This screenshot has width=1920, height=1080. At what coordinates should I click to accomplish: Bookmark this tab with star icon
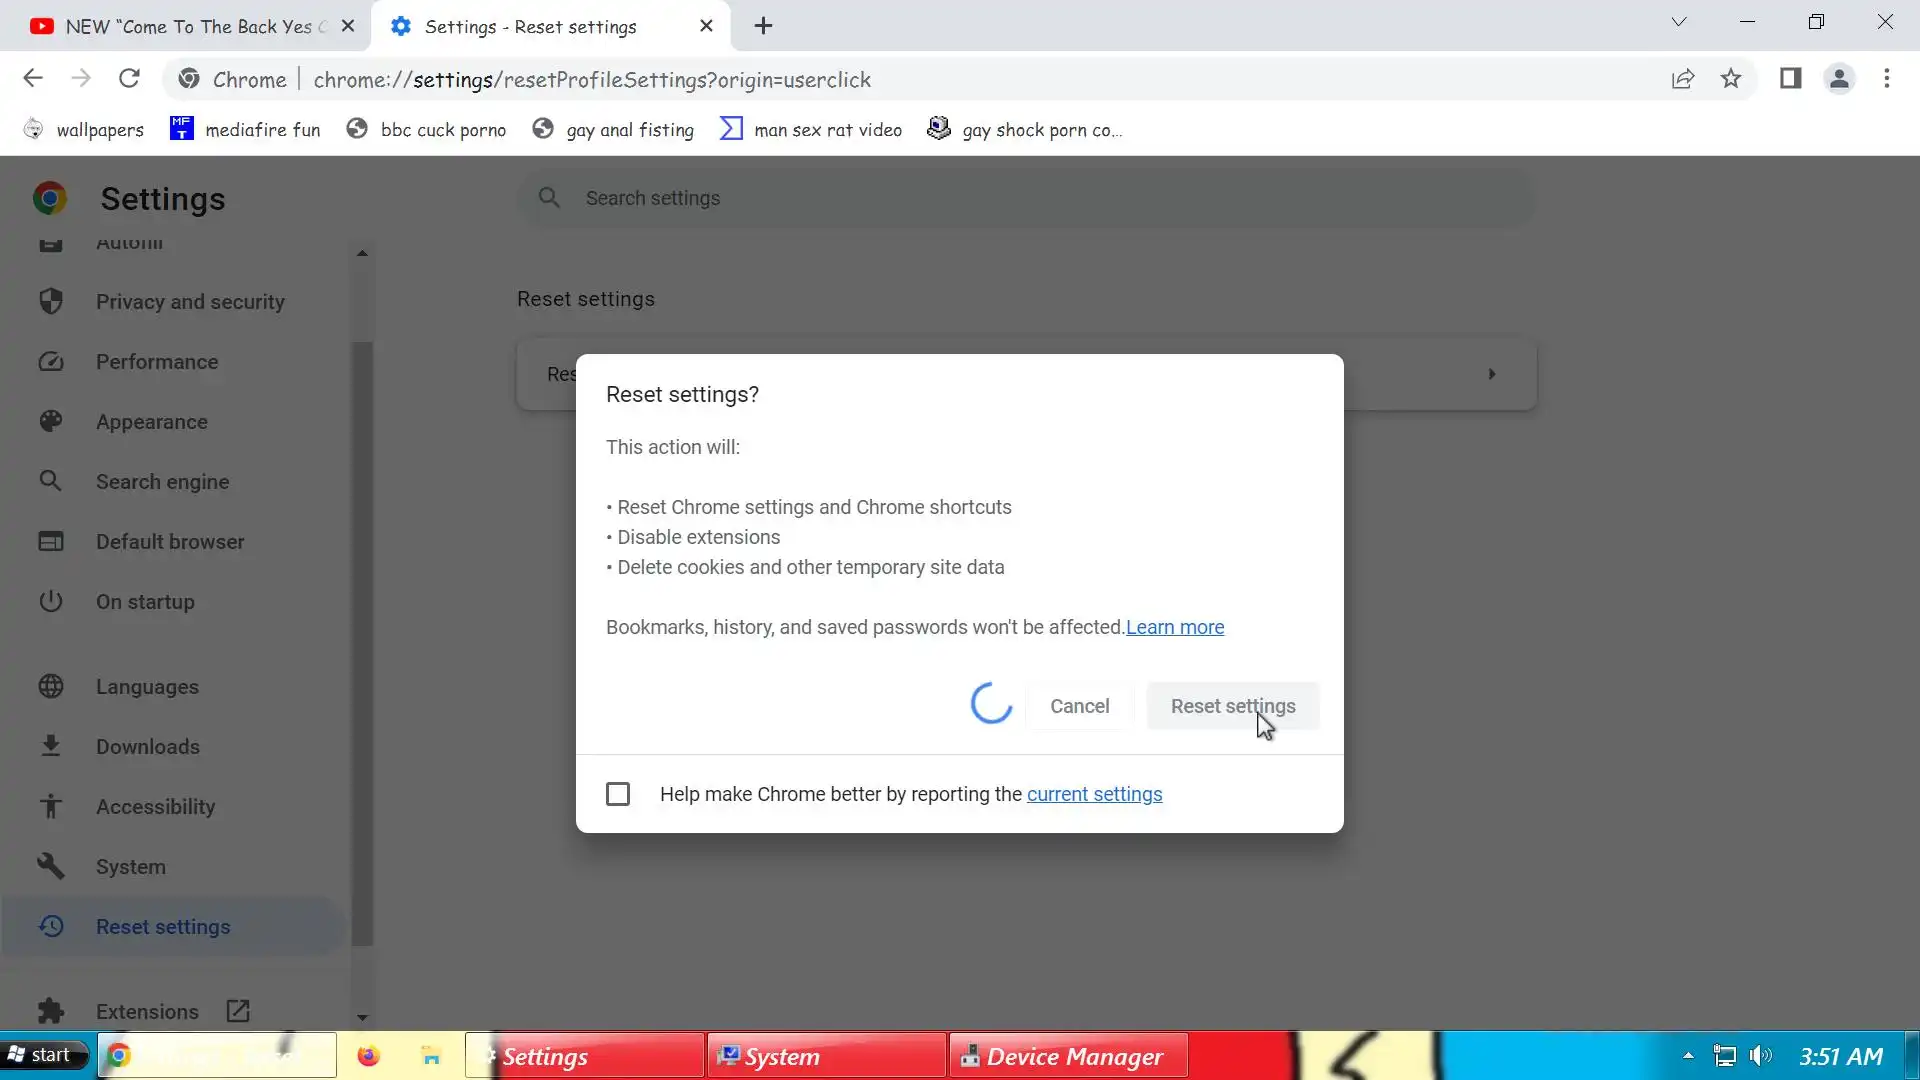1731,79
